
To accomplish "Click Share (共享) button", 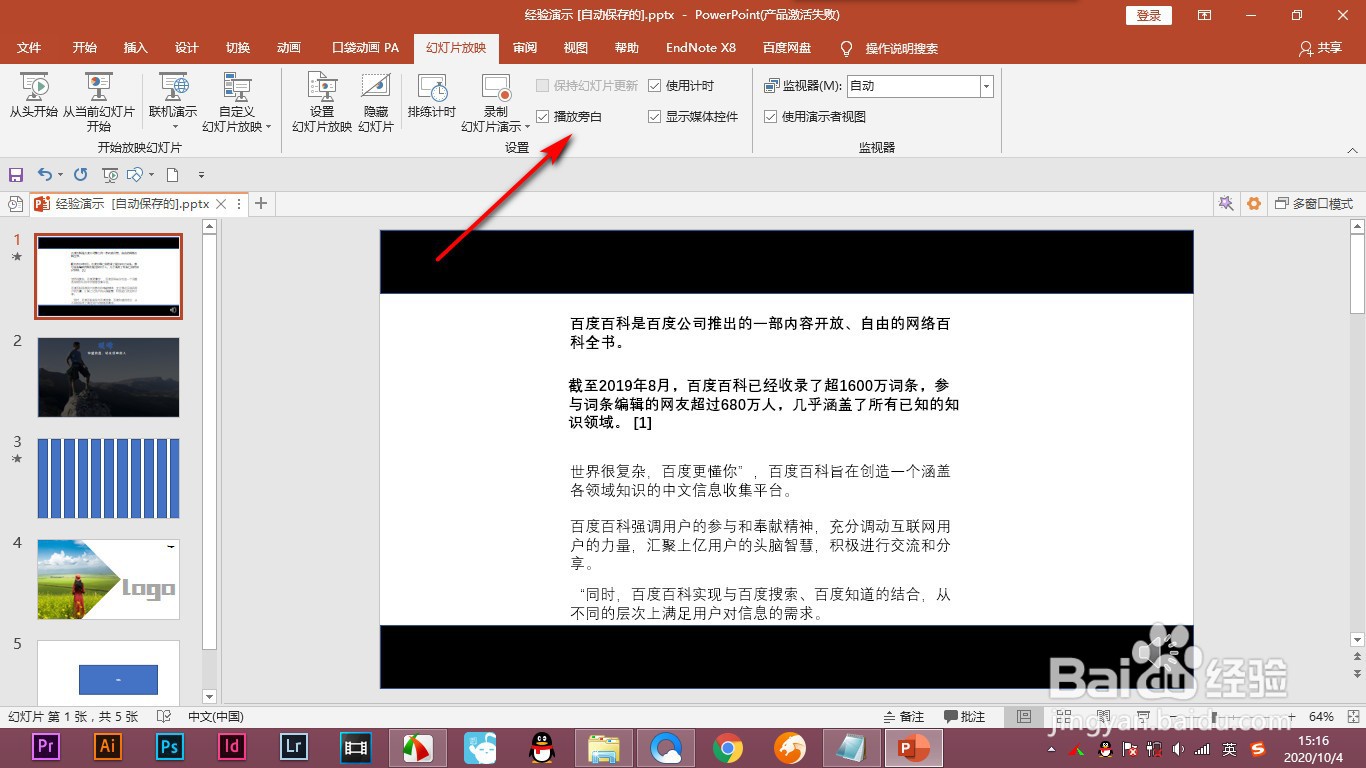I will pos(1320,48).
